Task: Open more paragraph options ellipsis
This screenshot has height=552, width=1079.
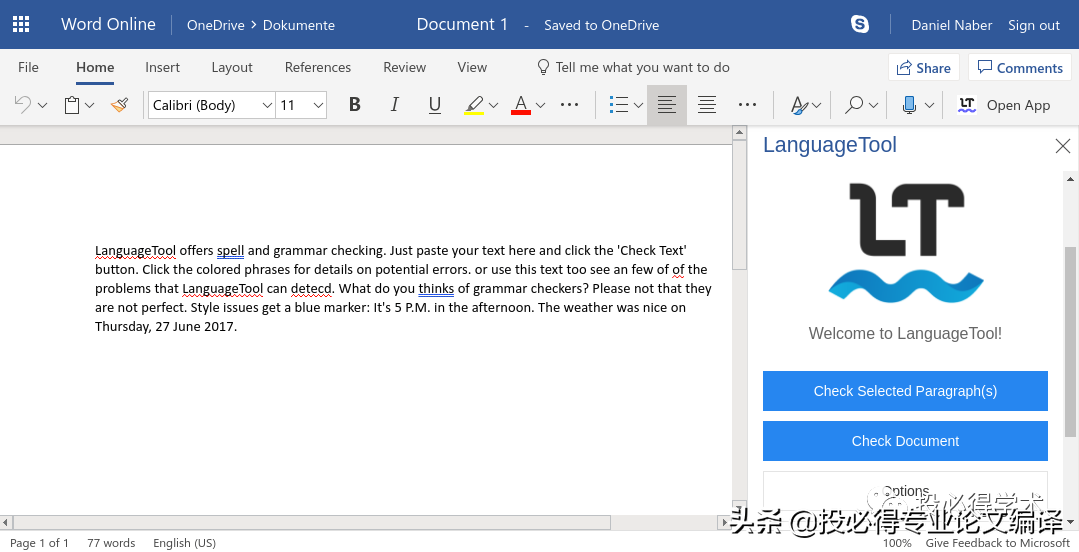Action: 747,105
